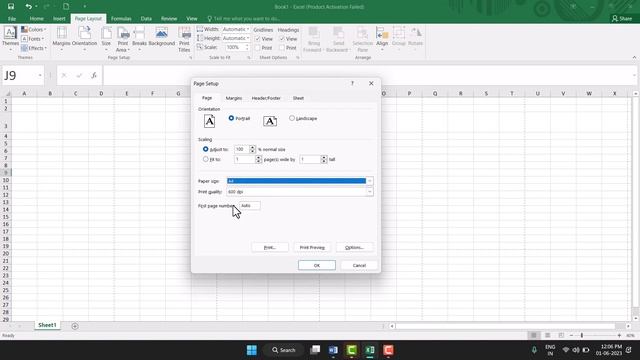Image resolution: width=640 pixels, height=360 pixels.
Task: Click the zoom slider handle in status bar
Action: [x=582, y=335]
